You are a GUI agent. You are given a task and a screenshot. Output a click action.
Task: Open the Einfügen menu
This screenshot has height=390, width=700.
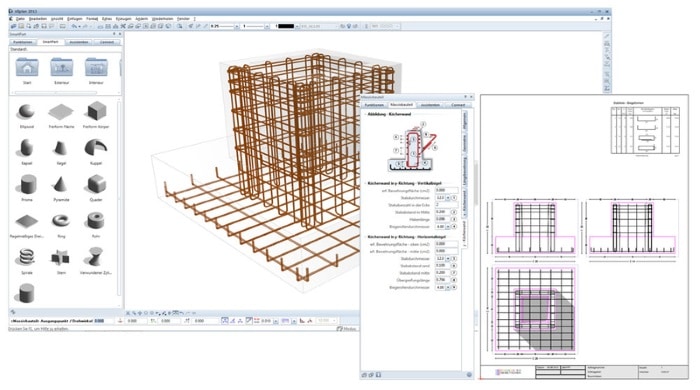pos(75,19)
